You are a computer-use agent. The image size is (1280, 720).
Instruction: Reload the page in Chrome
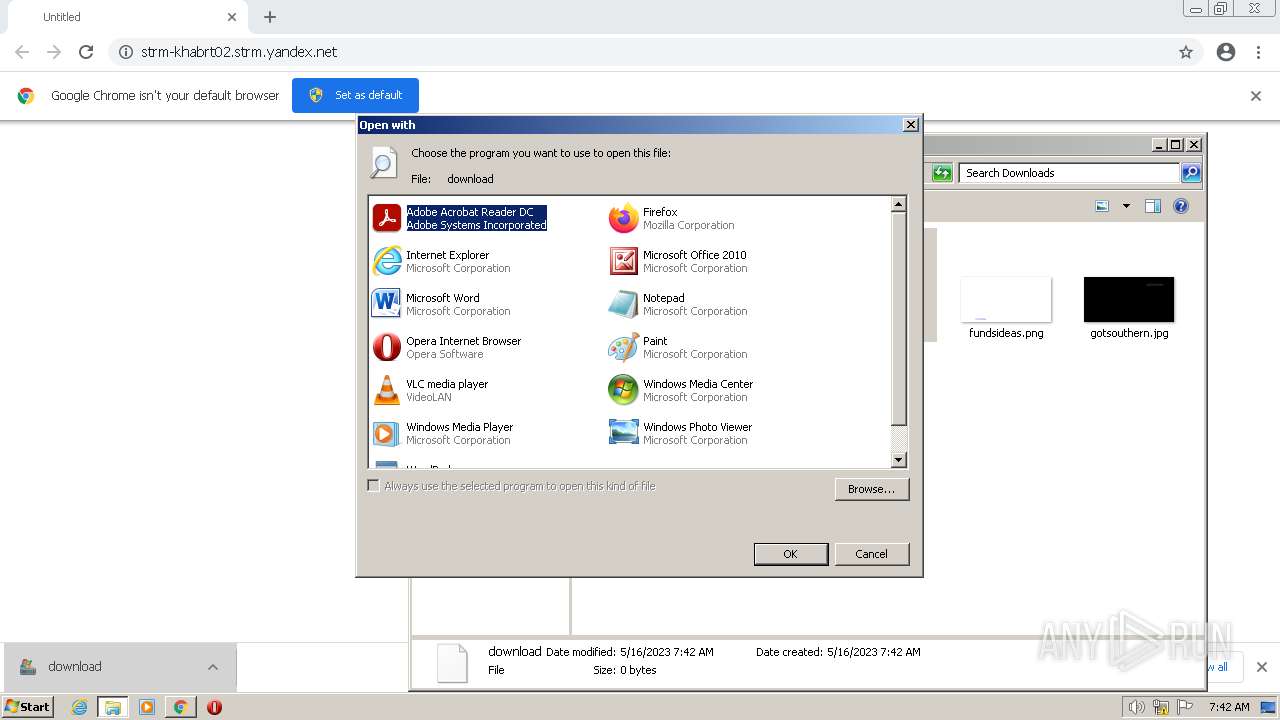pyautogui.click(x=86, y=52)
